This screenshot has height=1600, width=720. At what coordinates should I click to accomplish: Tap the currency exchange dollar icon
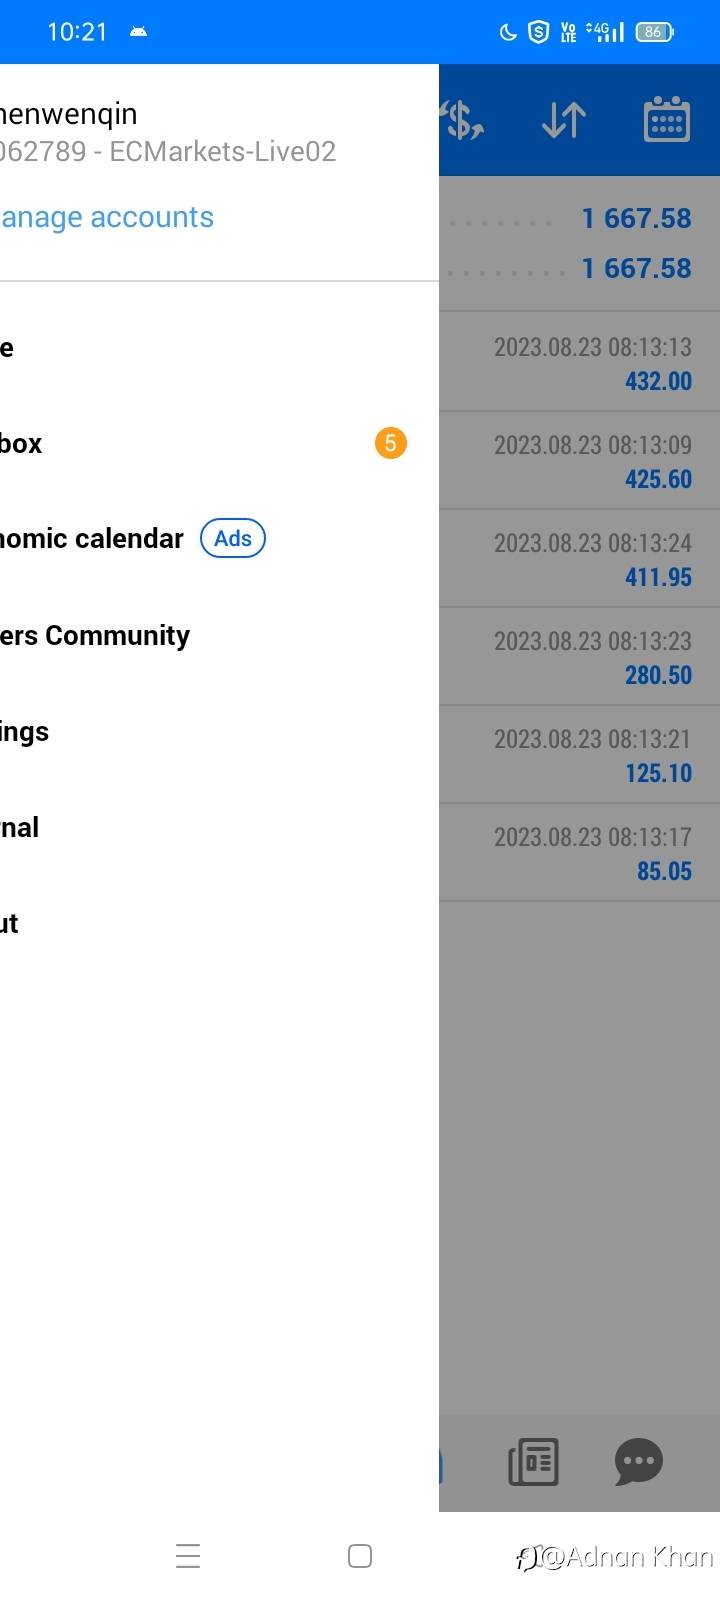463,121
